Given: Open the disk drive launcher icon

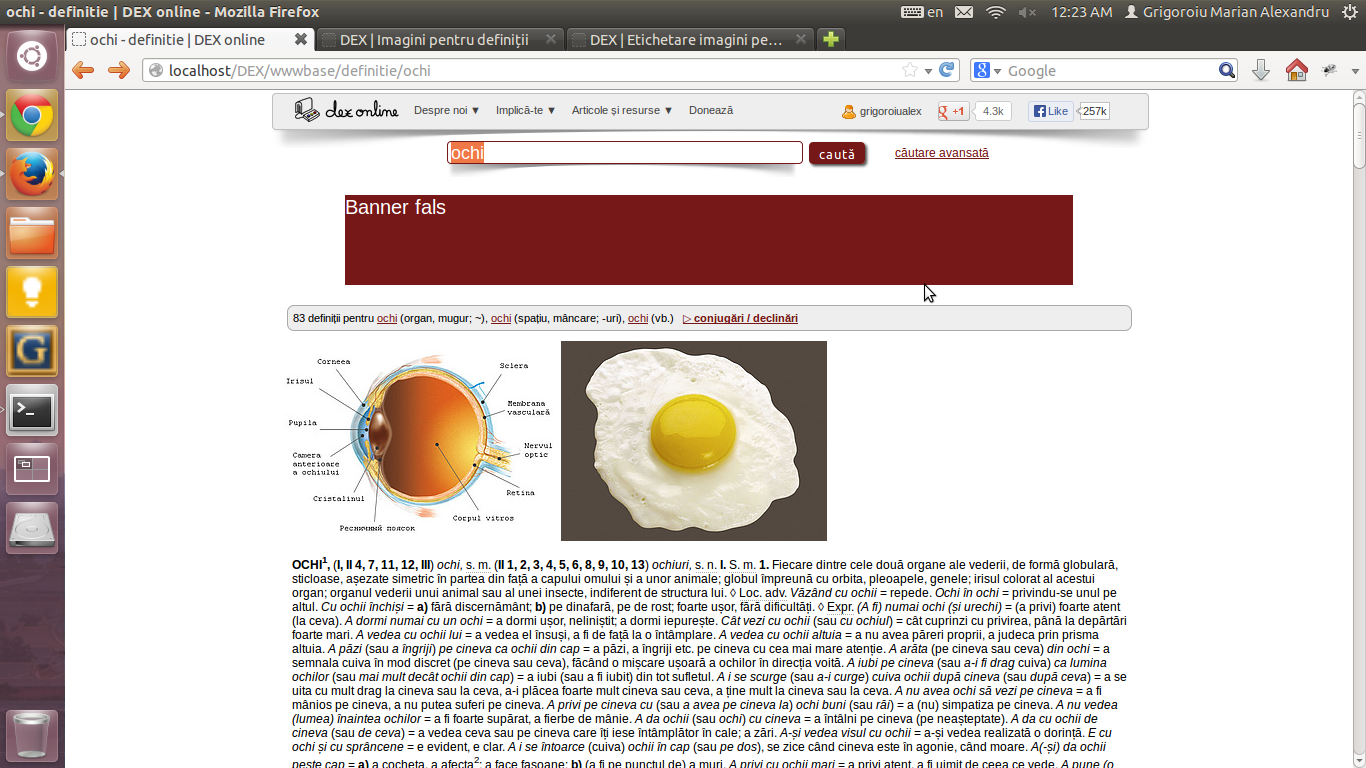Looking at the screenshot, I should 32,528.
